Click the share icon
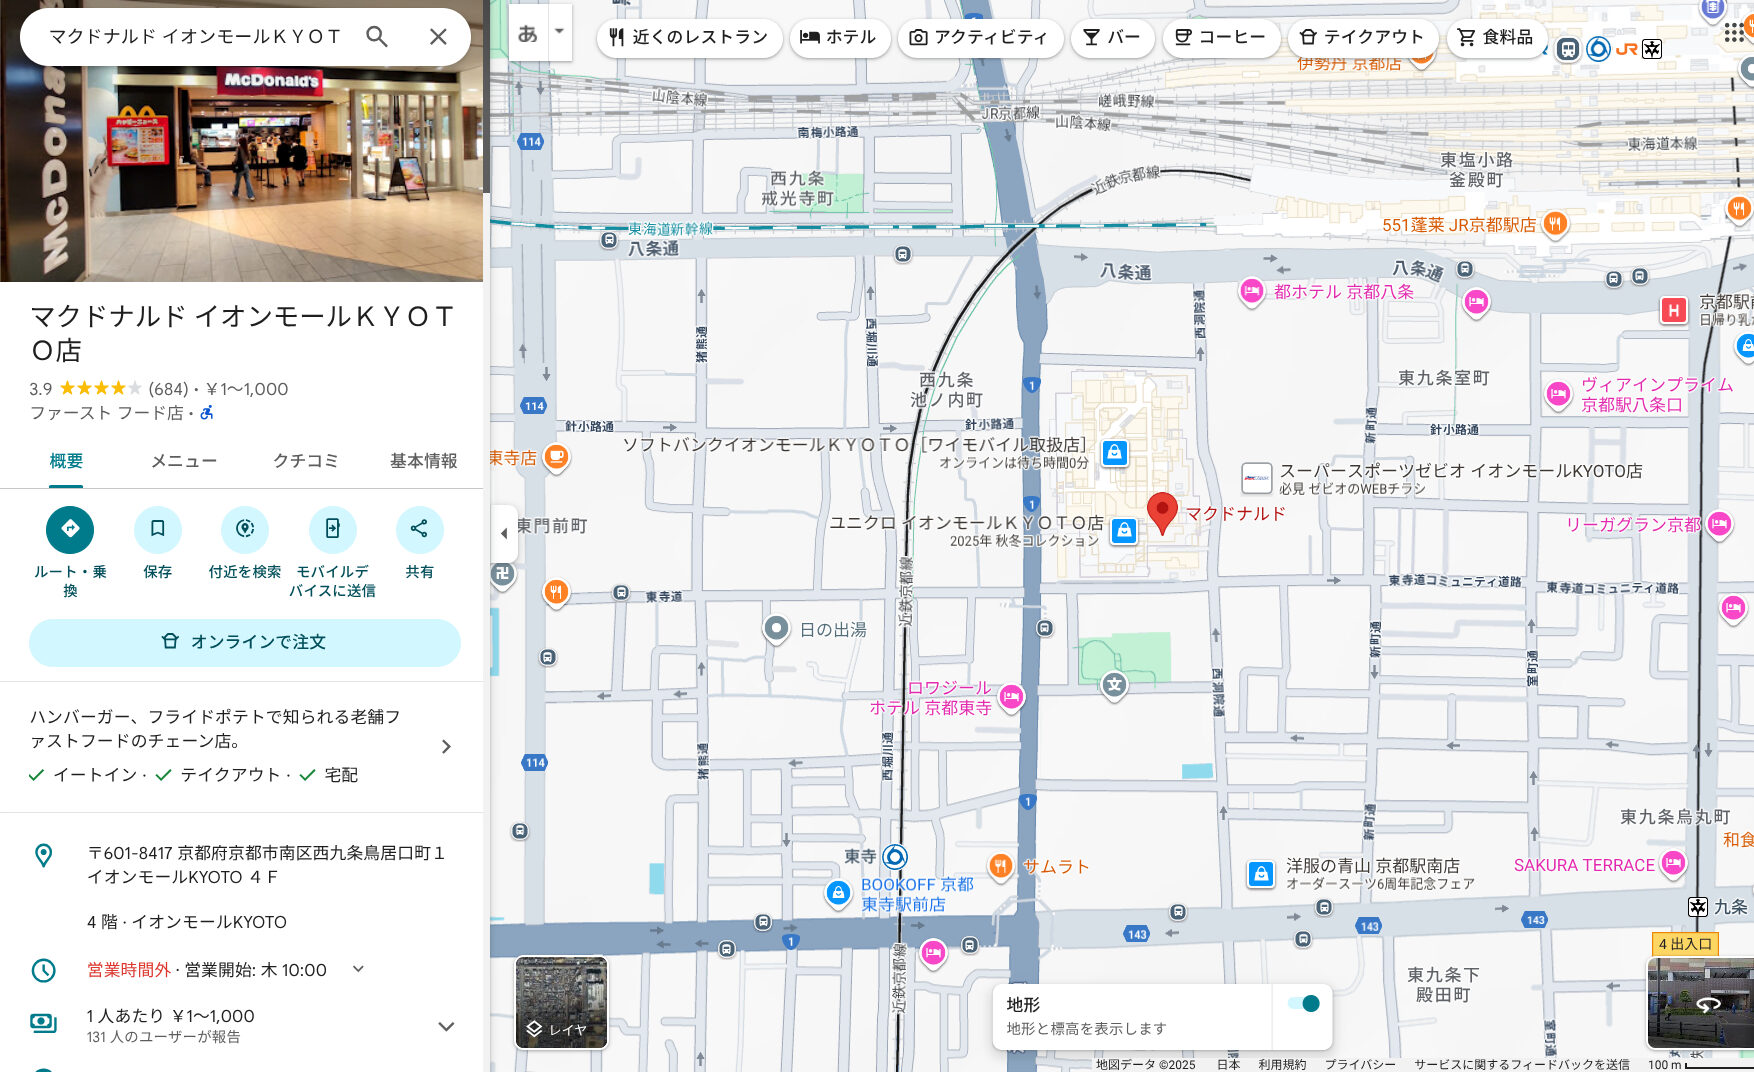 419,529
